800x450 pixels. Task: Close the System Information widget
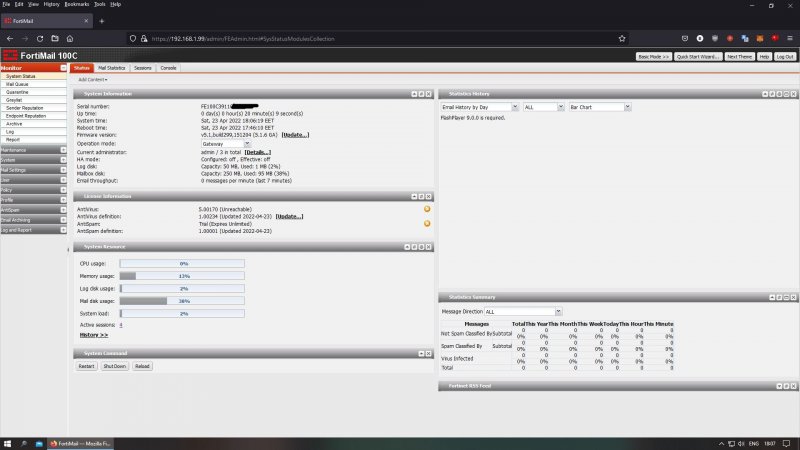tap(429, 94)
